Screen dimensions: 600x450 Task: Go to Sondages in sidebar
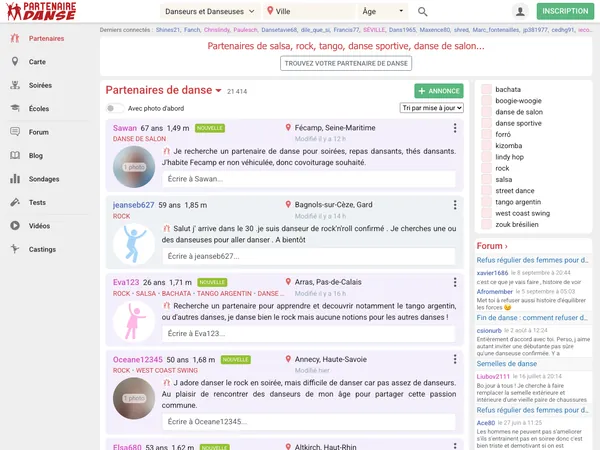[44, 179]
